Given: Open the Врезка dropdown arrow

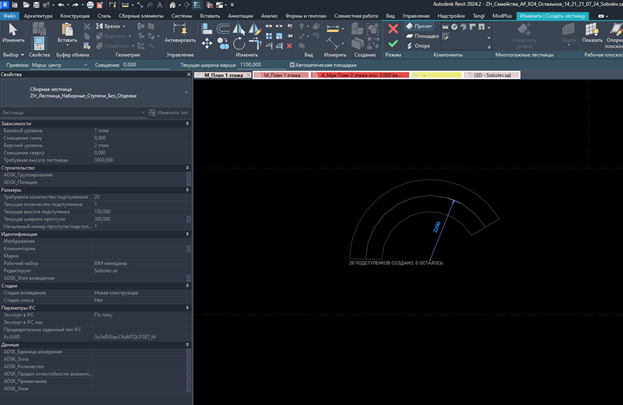Looking at the screenshot, I should tap(124, 26).
